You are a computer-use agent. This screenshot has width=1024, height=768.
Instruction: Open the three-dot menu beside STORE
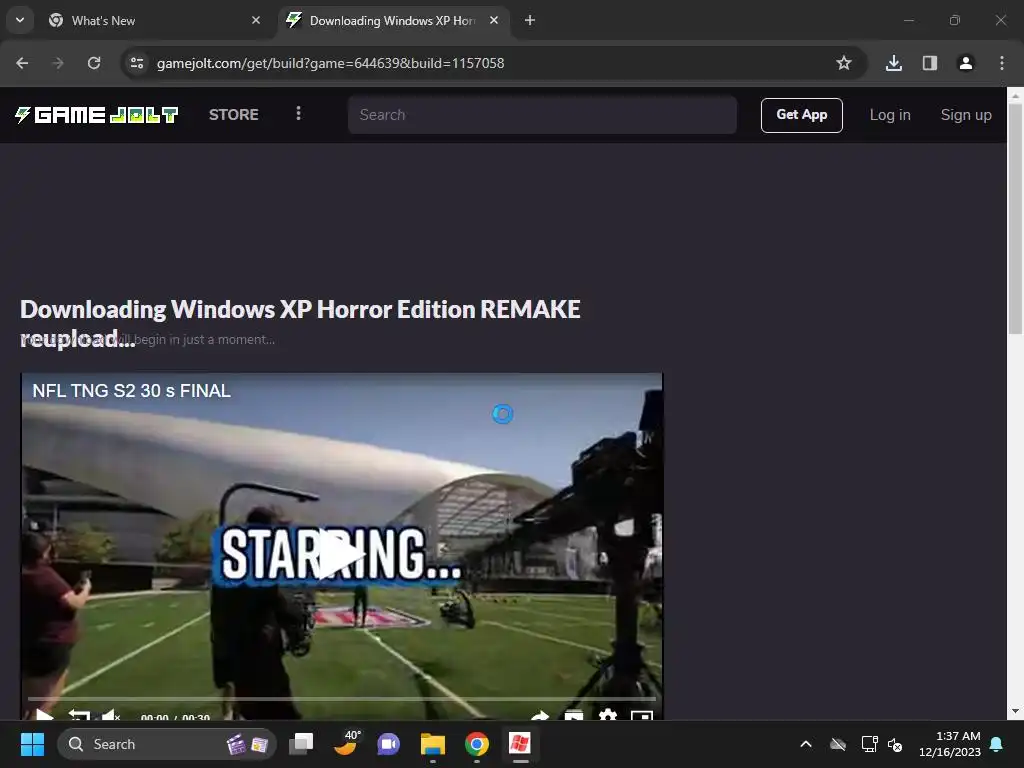pyautogui.click(x=298, y=114)
